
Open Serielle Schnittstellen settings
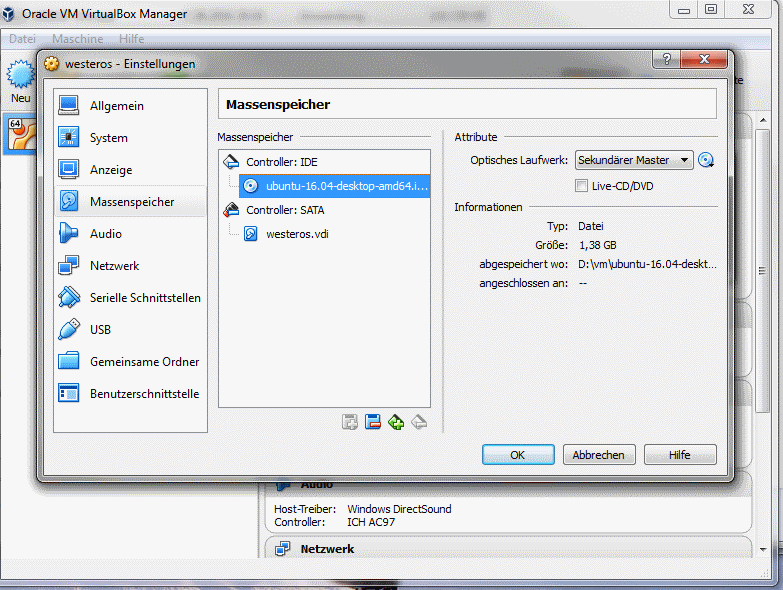tap(130, 297)
